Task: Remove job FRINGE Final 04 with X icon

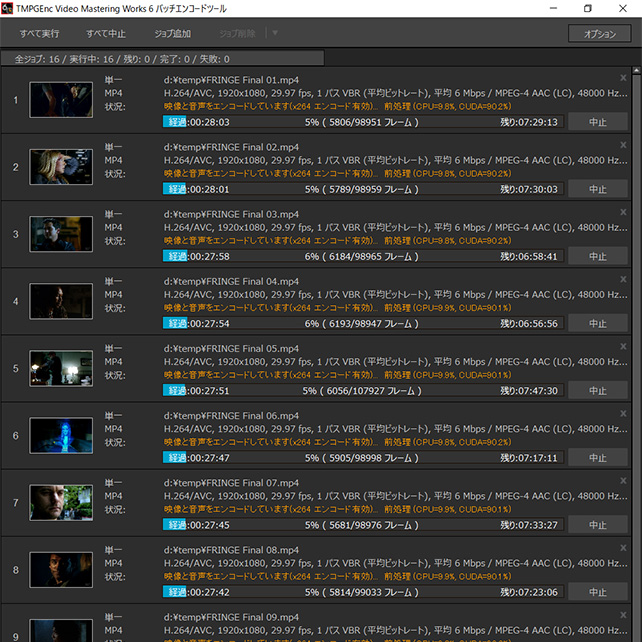Action: click(623, 279)
